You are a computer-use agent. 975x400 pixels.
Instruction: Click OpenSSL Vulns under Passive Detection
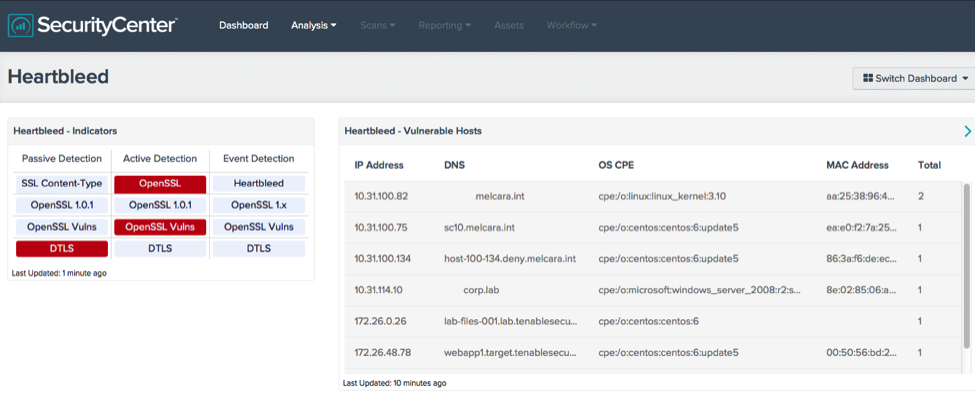click(62, 226)
